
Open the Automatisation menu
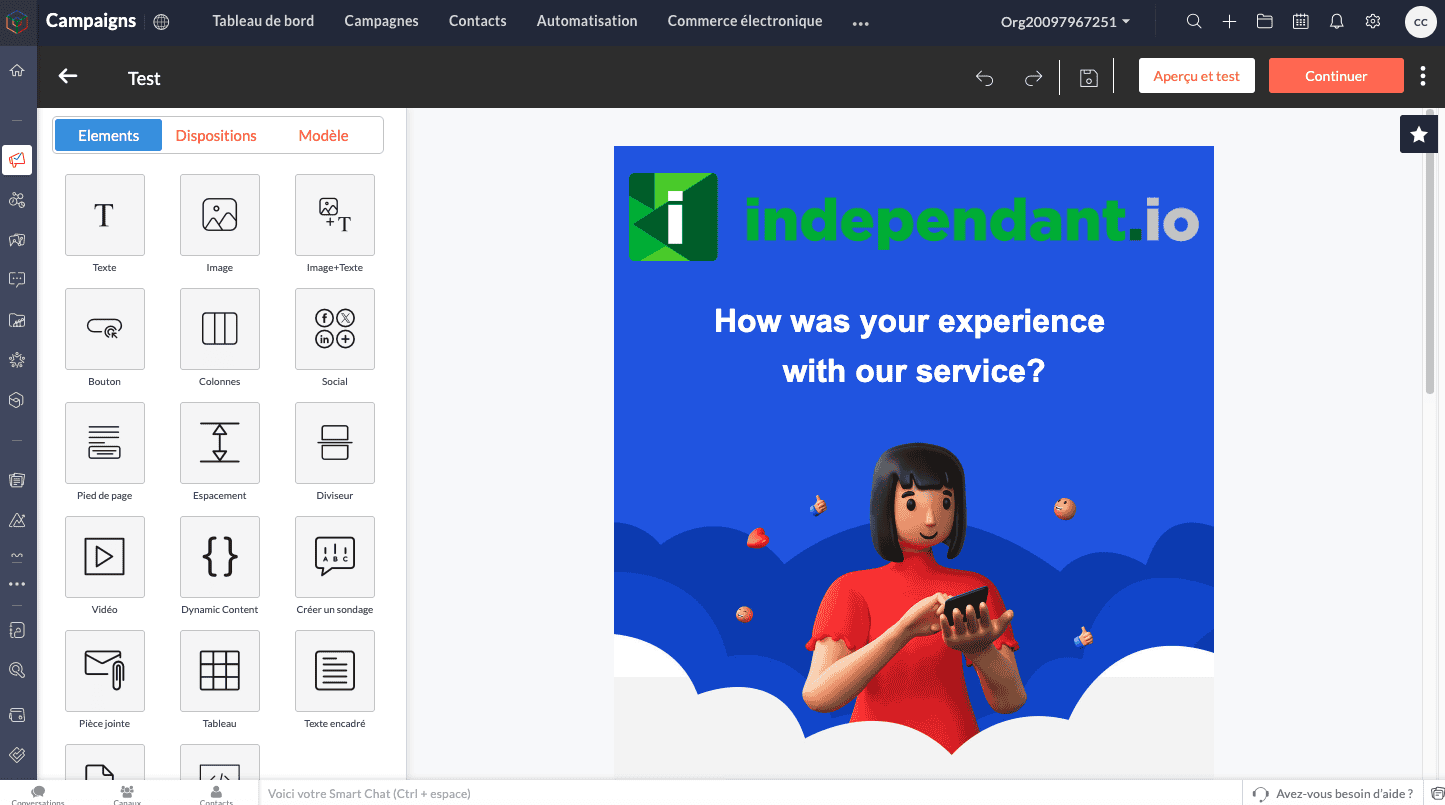pos(587,21)
